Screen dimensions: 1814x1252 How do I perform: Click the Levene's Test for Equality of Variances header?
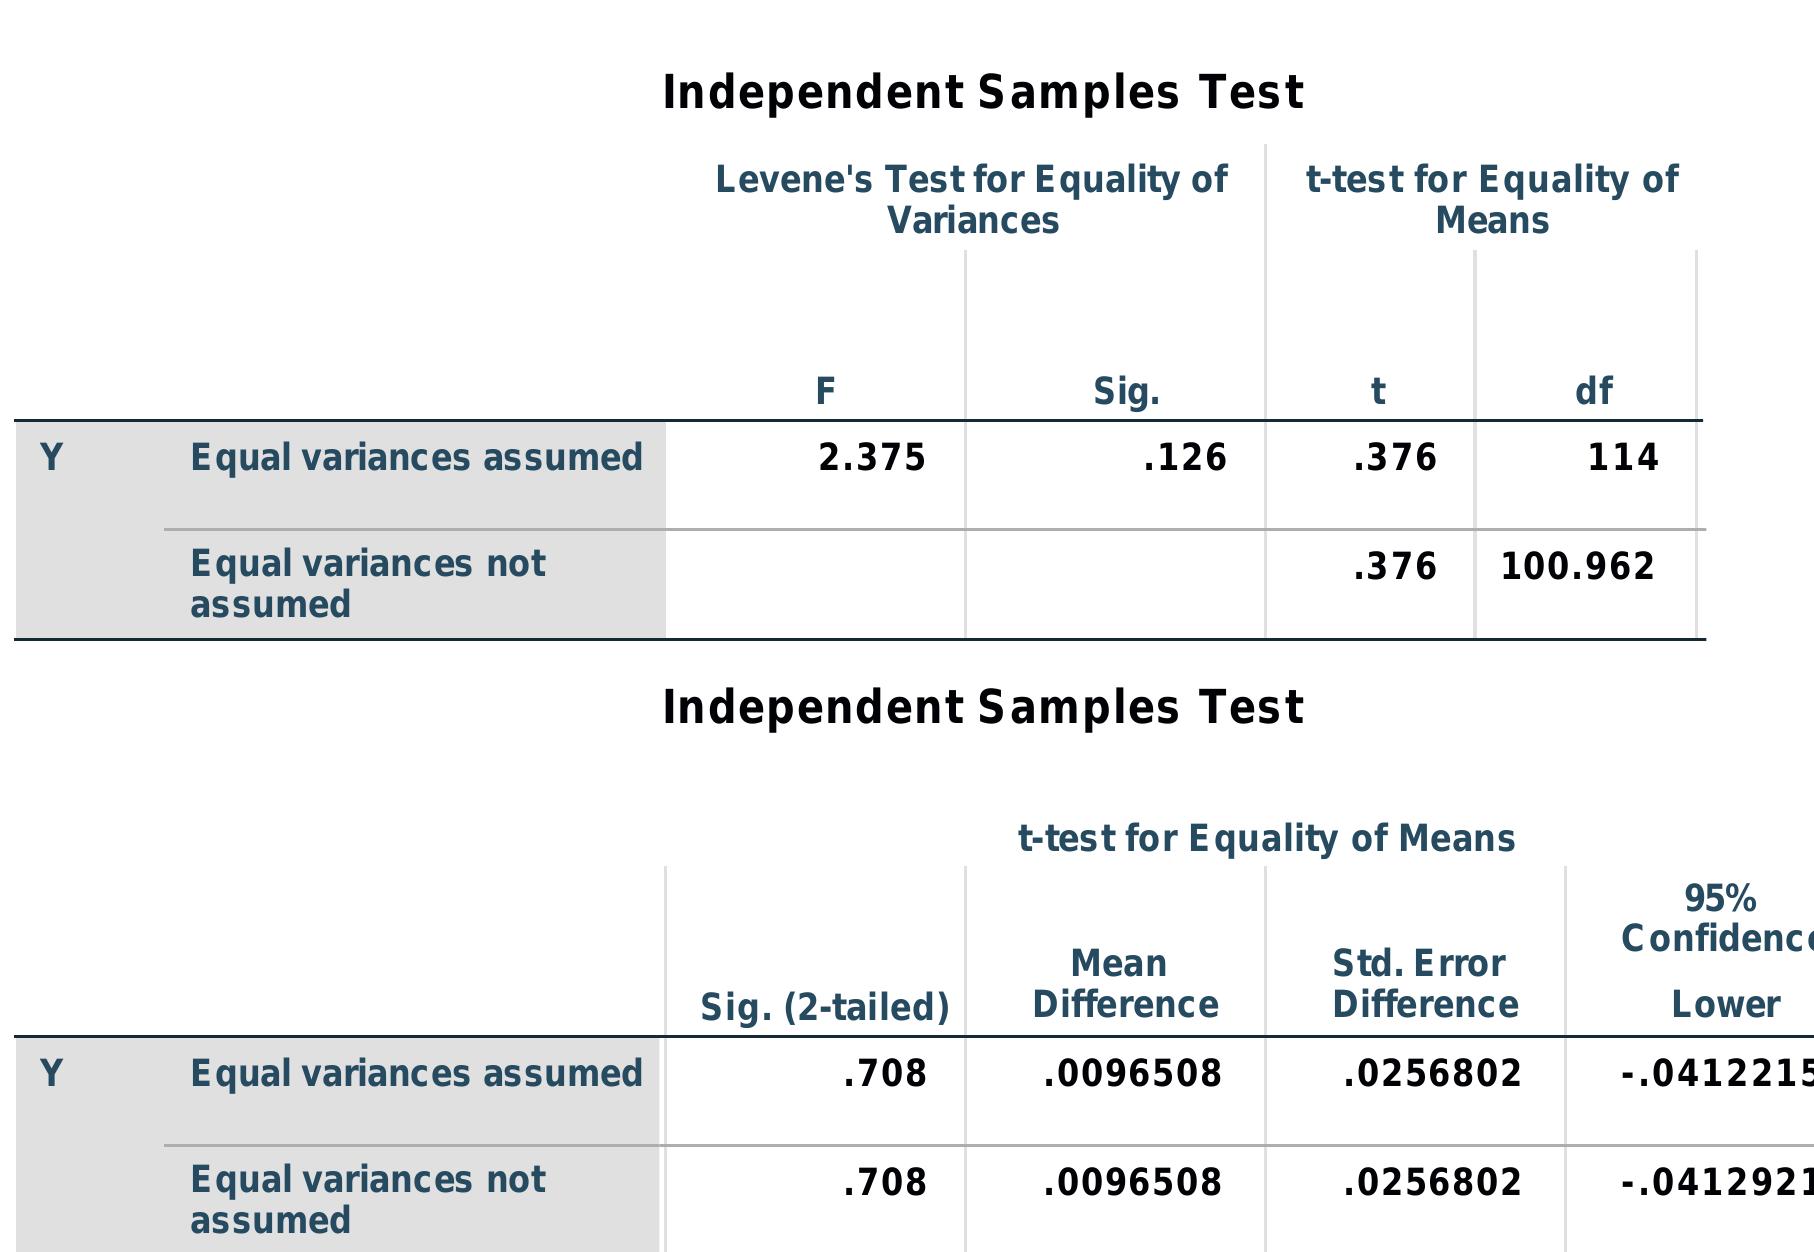(x=972, y=199)
